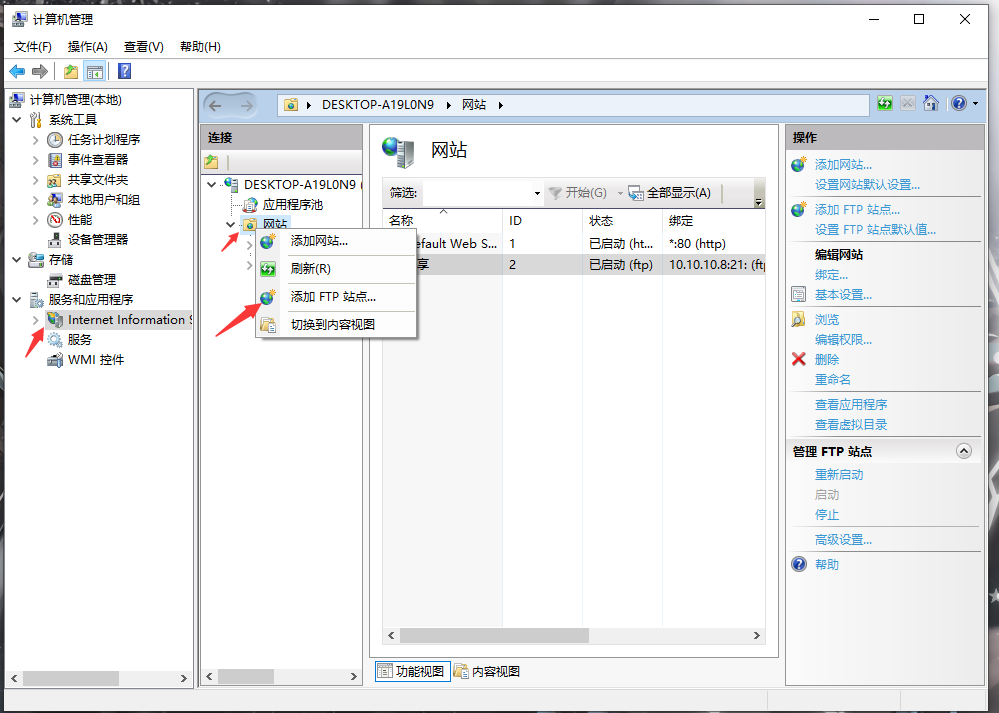Click the home icon in IIS address bar
The width and height of the screenshot is (999, 713).
click(931, 104)
